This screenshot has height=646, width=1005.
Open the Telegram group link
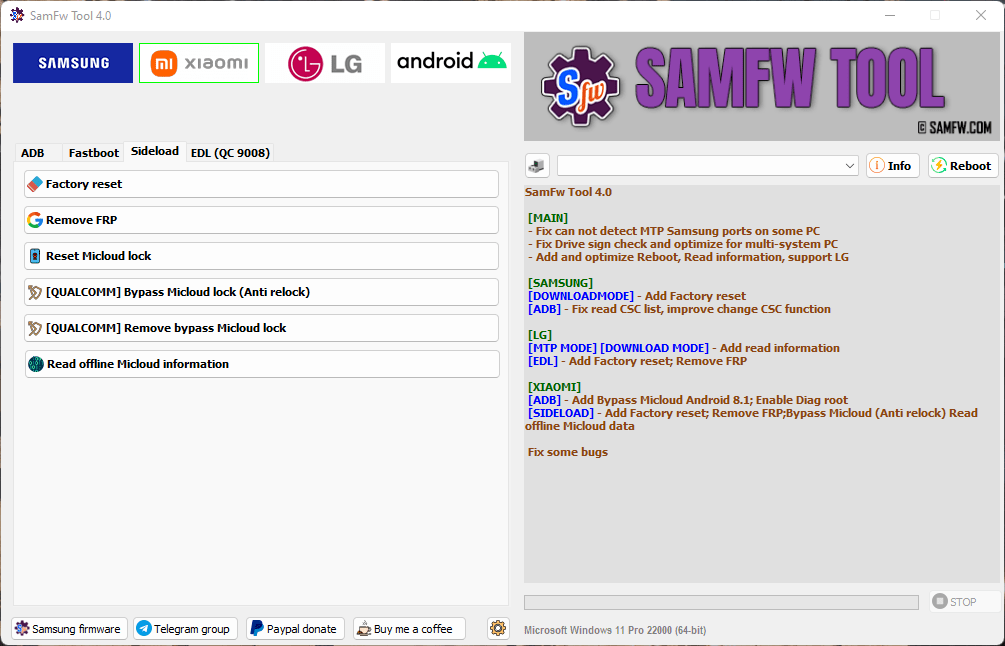[x=185, y=629]
